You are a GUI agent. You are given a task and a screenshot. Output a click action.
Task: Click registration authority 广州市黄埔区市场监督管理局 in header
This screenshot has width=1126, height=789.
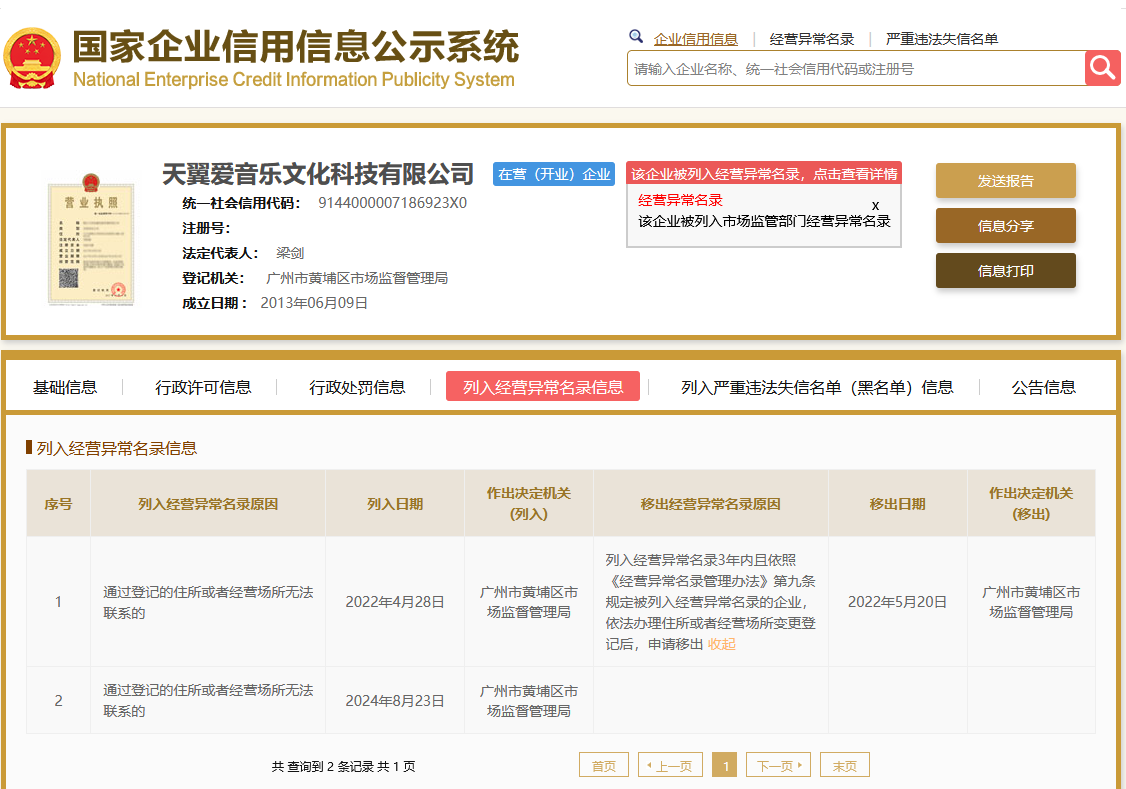[x=357, y=278]
